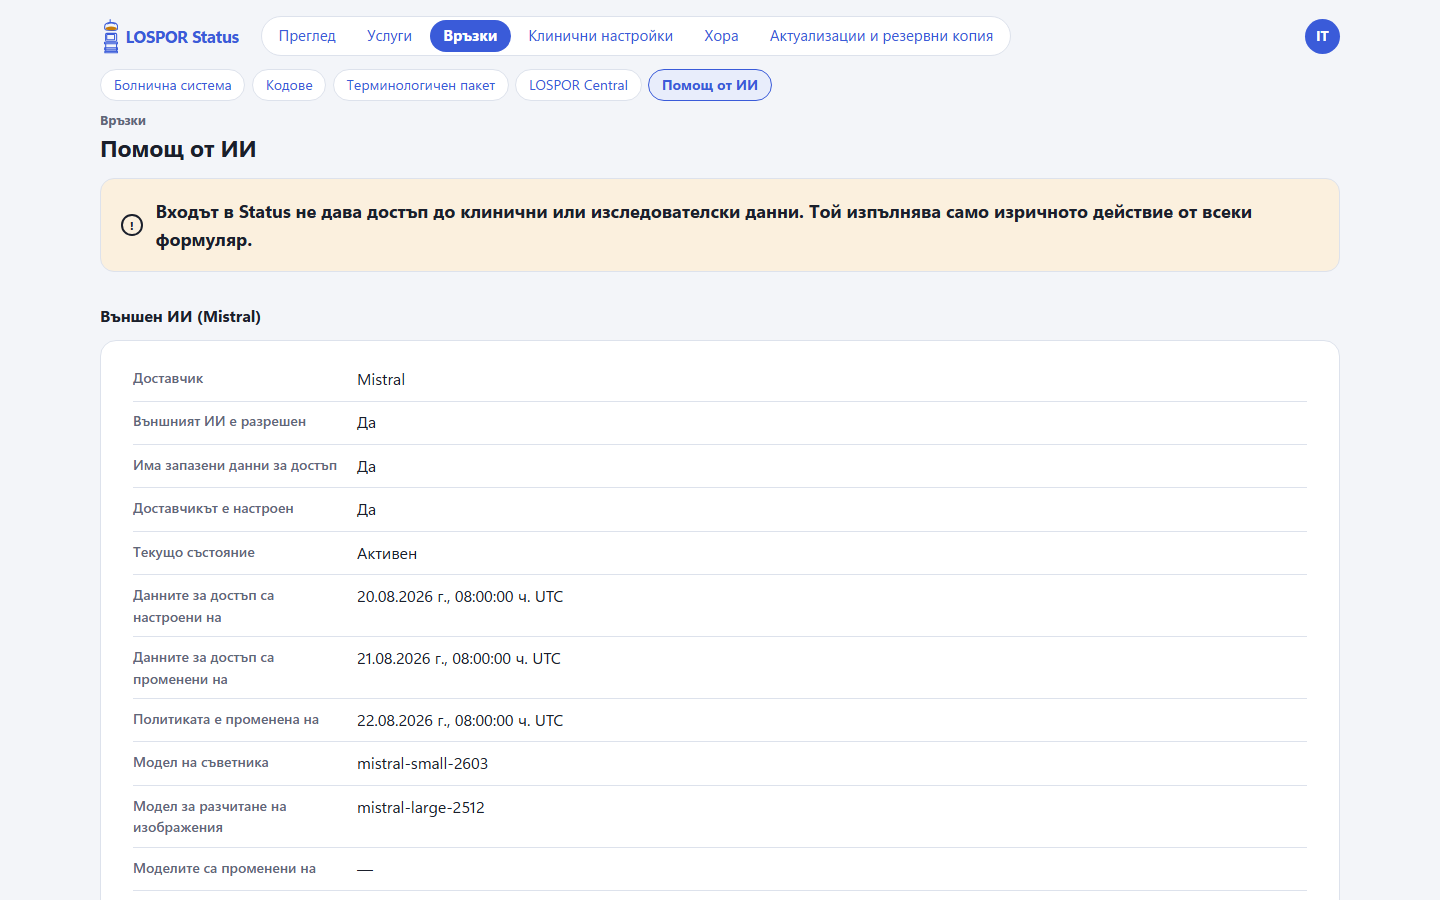1440x900 pixels.
Task: Click the LOSPOR Status title link
Action: [x=182, y=37]
